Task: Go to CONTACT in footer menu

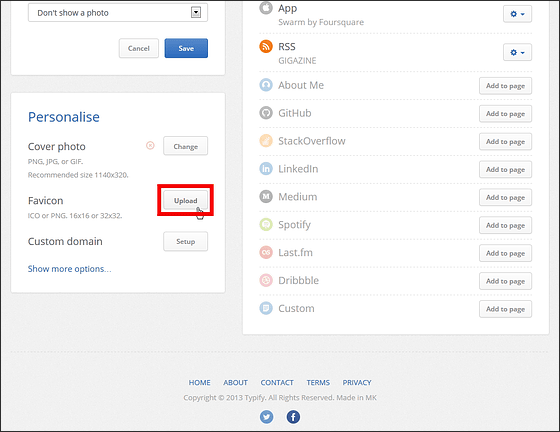Action: [277, 383]
